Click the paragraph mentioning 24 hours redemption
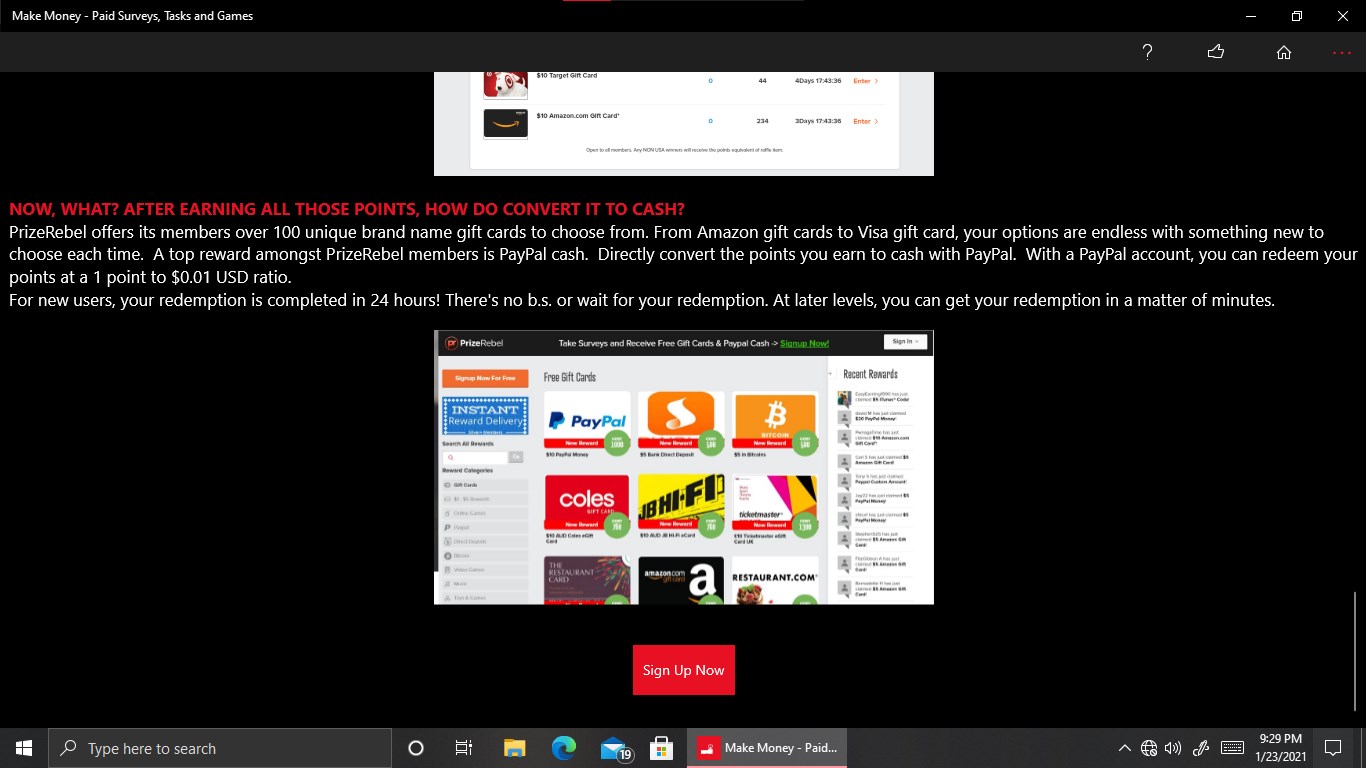The image size is (1366, 768). [x=642, y=300]
